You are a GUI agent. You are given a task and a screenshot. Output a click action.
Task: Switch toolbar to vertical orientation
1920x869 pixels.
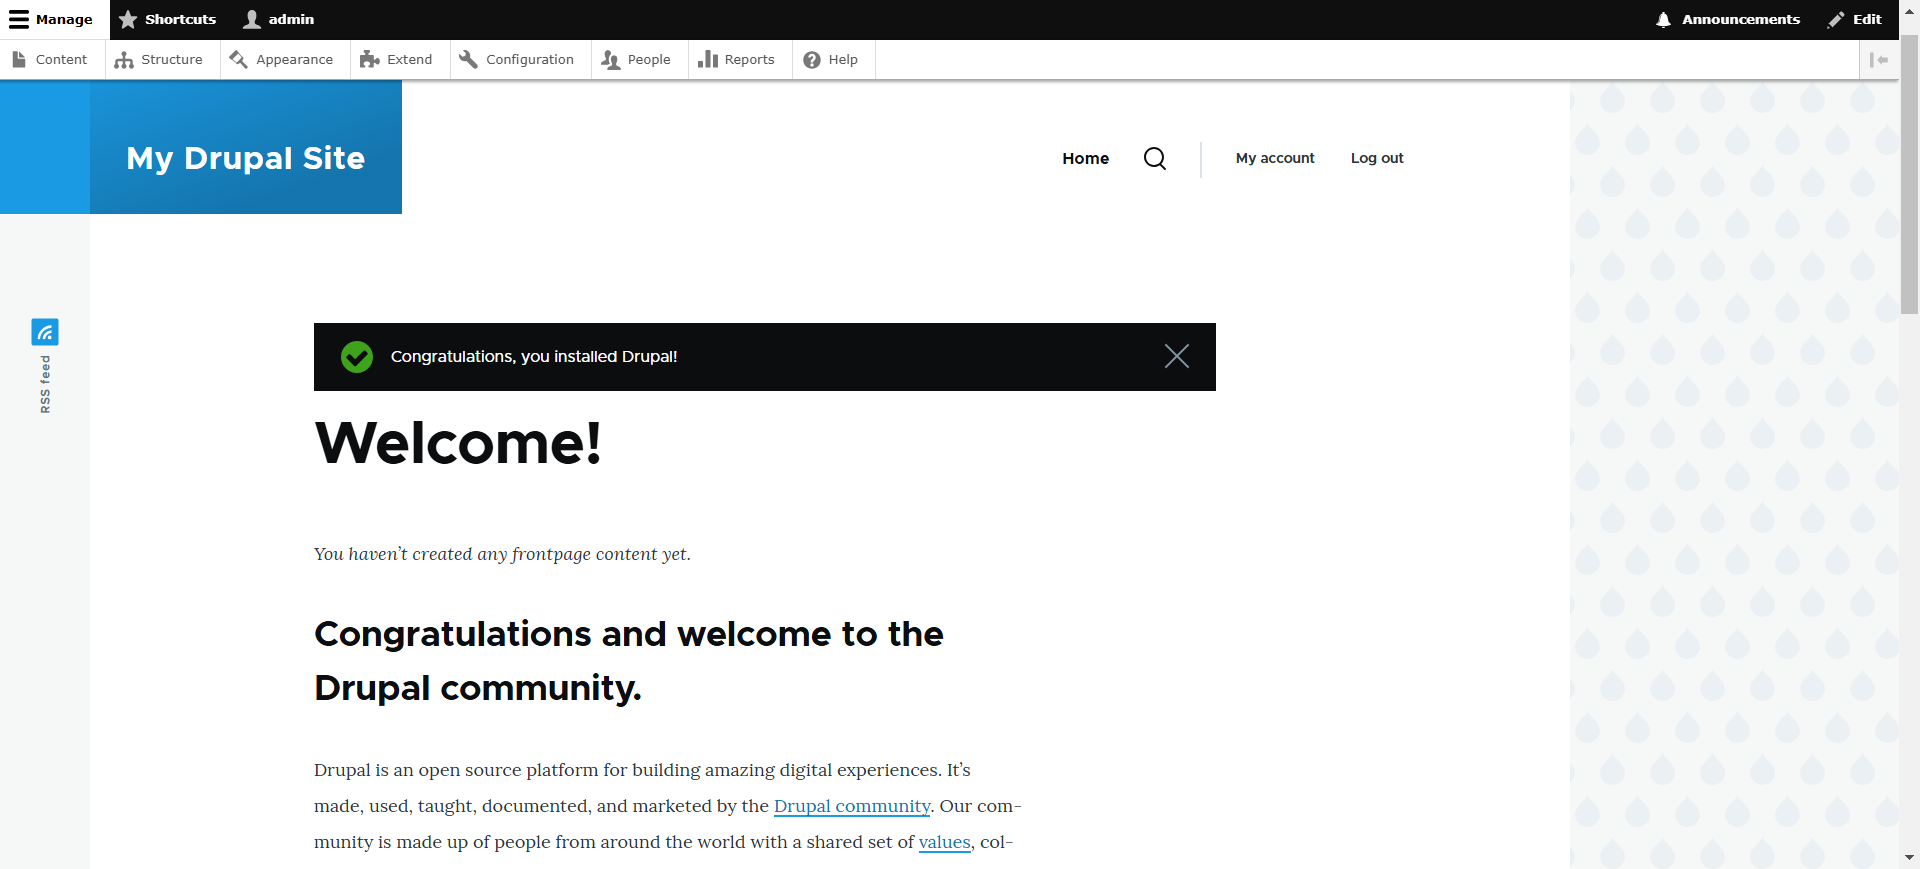tap(1879, 60)
